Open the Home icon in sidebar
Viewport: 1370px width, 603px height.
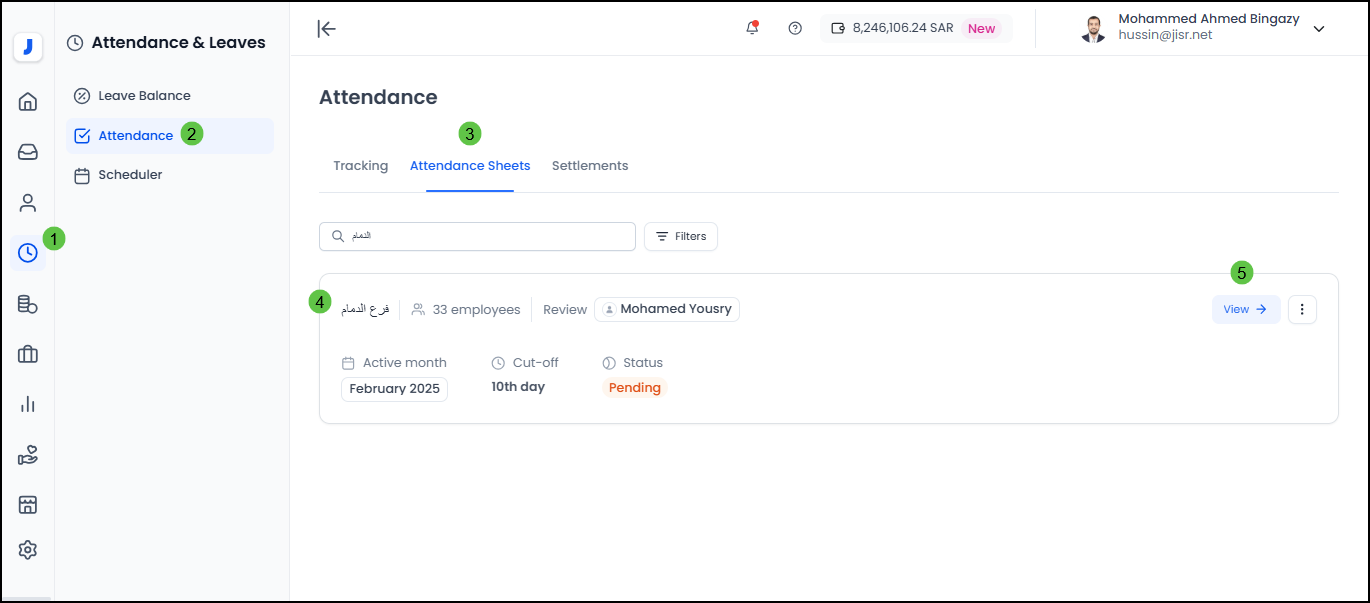(28, 101)
